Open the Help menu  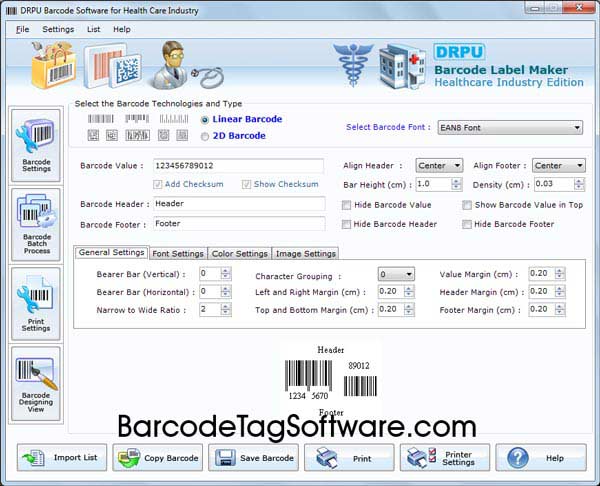point(122,29)
